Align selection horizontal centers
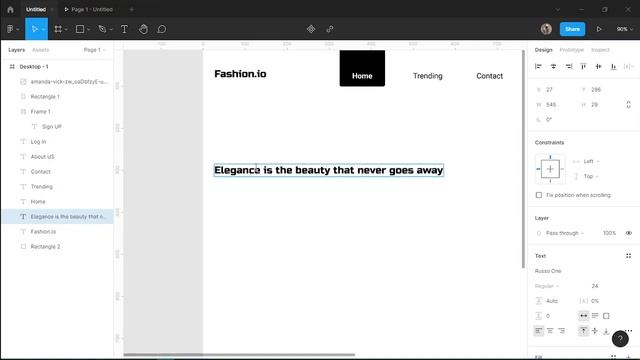This screenshot has width=640, height=360. coord(553,67)
